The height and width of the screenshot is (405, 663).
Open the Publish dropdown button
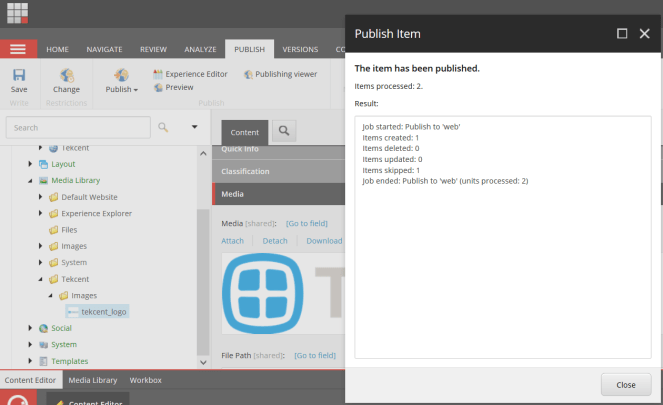[x=122, y=89]
